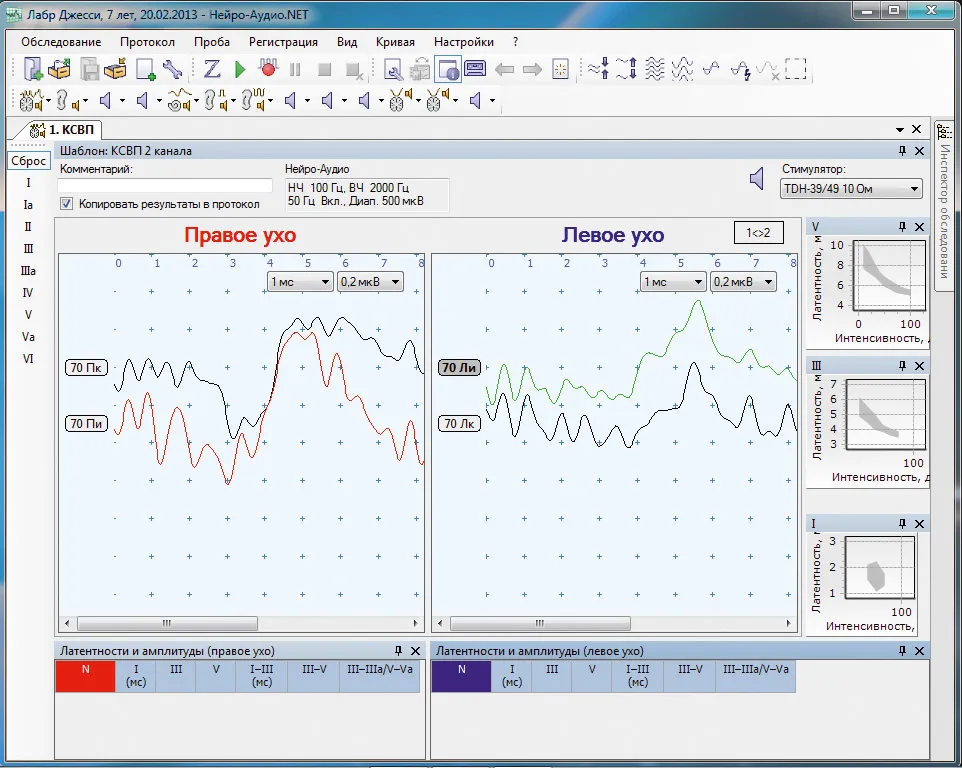This screenshot has height=768, width=962.
Task: Open the Протокол menu
Action: point(147,42)
